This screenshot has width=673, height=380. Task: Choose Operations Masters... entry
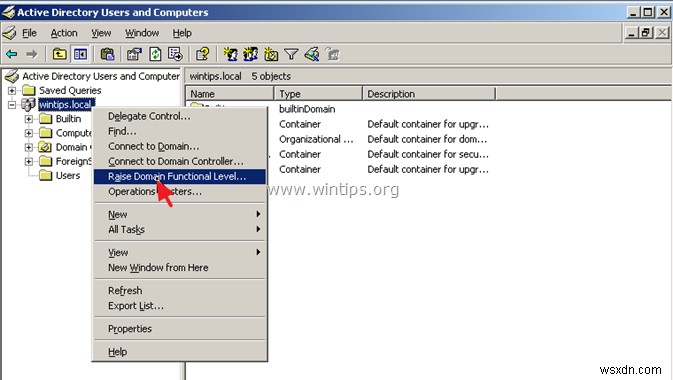[x=180, y=192]
